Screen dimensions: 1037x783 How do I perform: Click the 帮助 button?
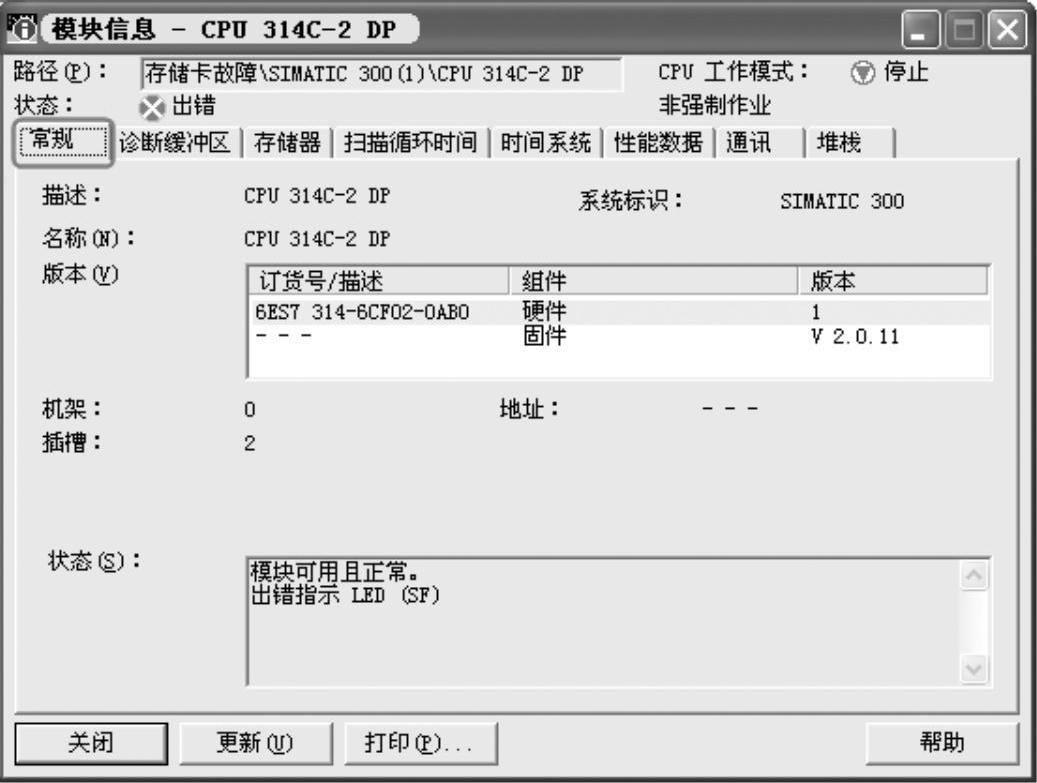pyautogui.click(x=942, y=743)
